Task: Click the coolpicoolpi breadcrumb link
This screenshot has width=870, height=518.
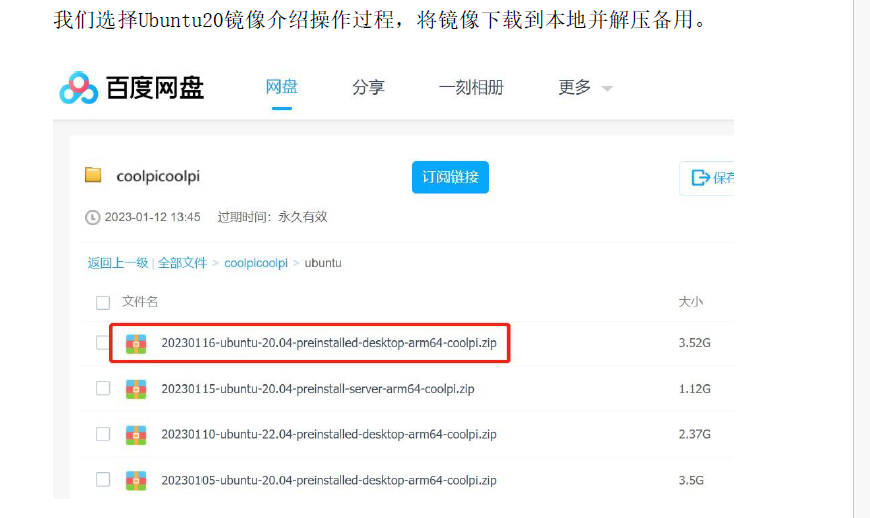Action: (256, 263)
